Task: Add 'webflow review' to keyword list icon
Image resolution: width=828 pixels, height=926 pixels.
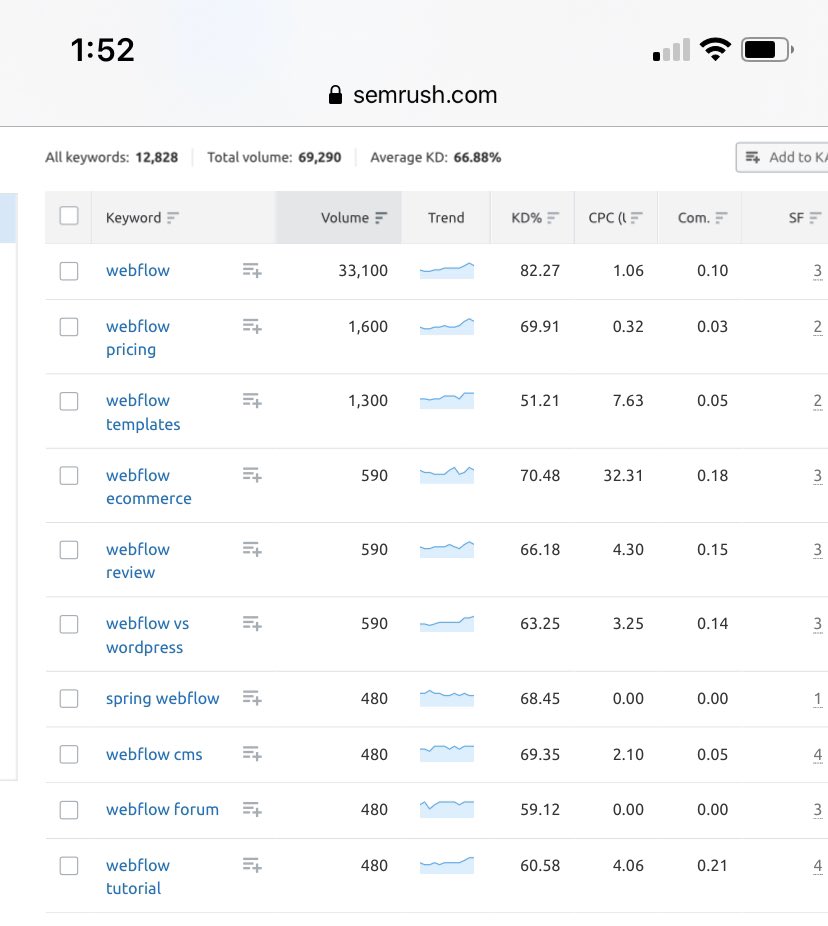Action: coord(252,549)
